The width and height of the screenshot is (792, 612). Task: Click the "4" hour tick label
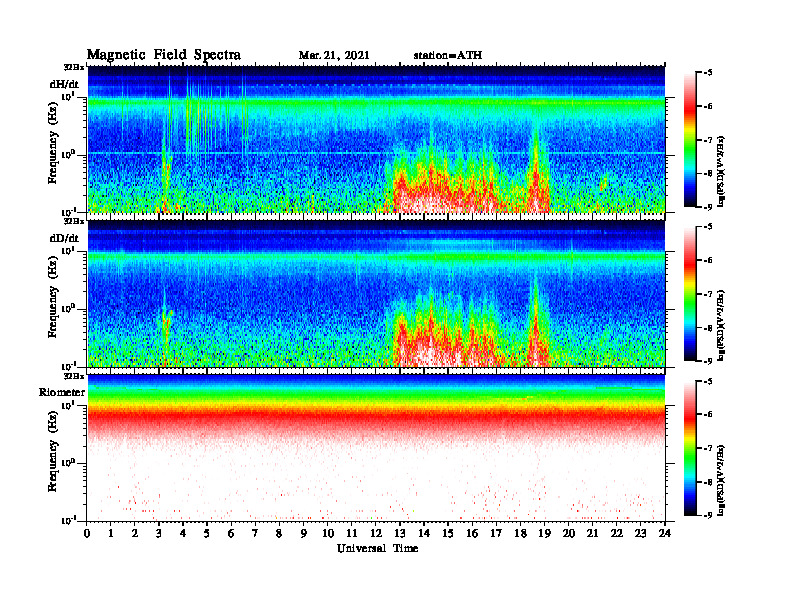tap(183, 534)
